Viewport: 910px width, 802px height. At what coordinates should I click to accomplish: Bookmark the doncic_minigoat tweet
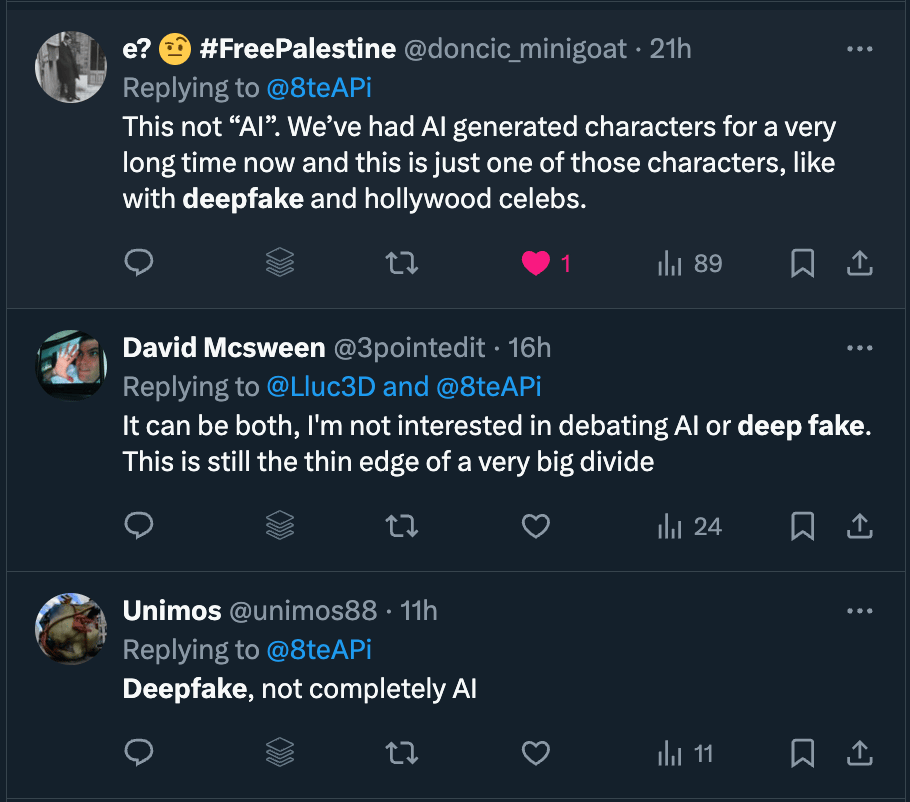(802, 263)
